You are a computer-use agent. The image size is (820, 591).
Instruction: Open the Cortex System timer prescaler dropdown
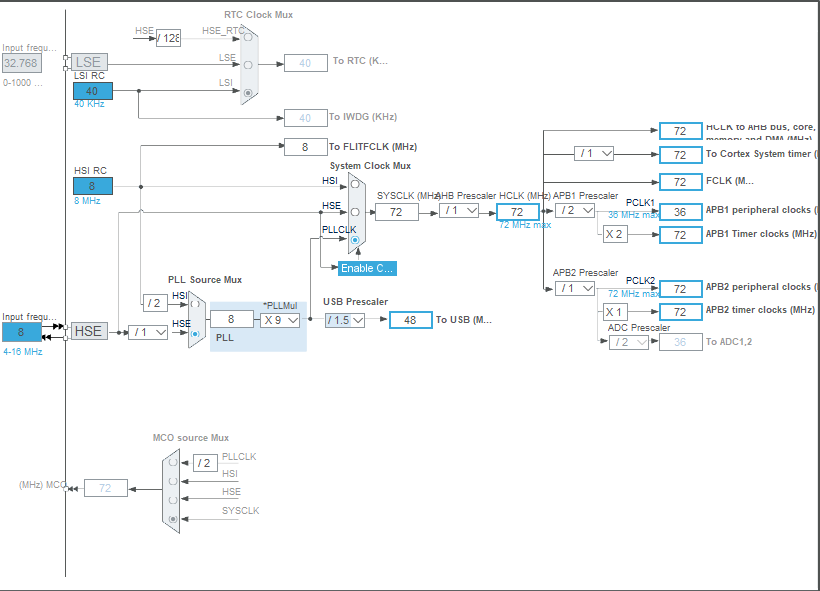(x=595, y=154)
